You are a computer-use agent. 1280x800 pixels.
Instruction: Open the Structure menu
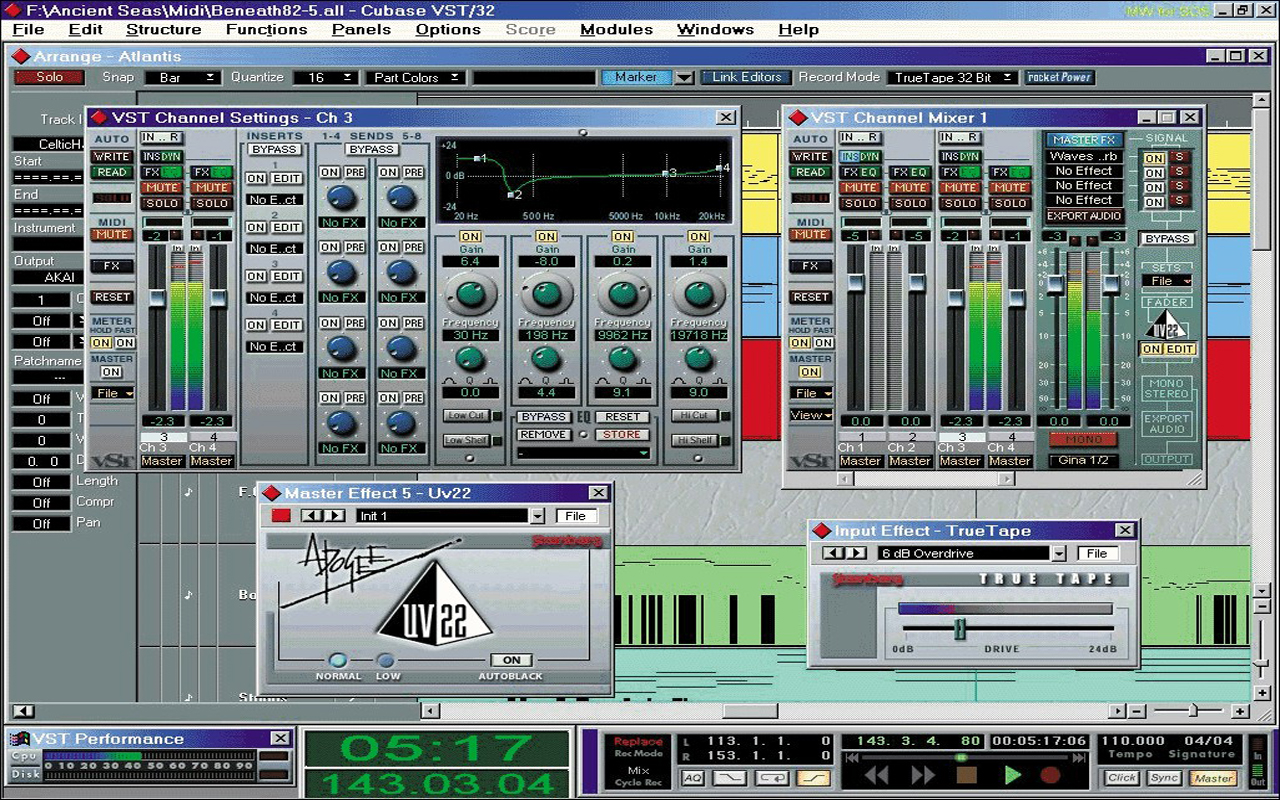tap(163, 29)
